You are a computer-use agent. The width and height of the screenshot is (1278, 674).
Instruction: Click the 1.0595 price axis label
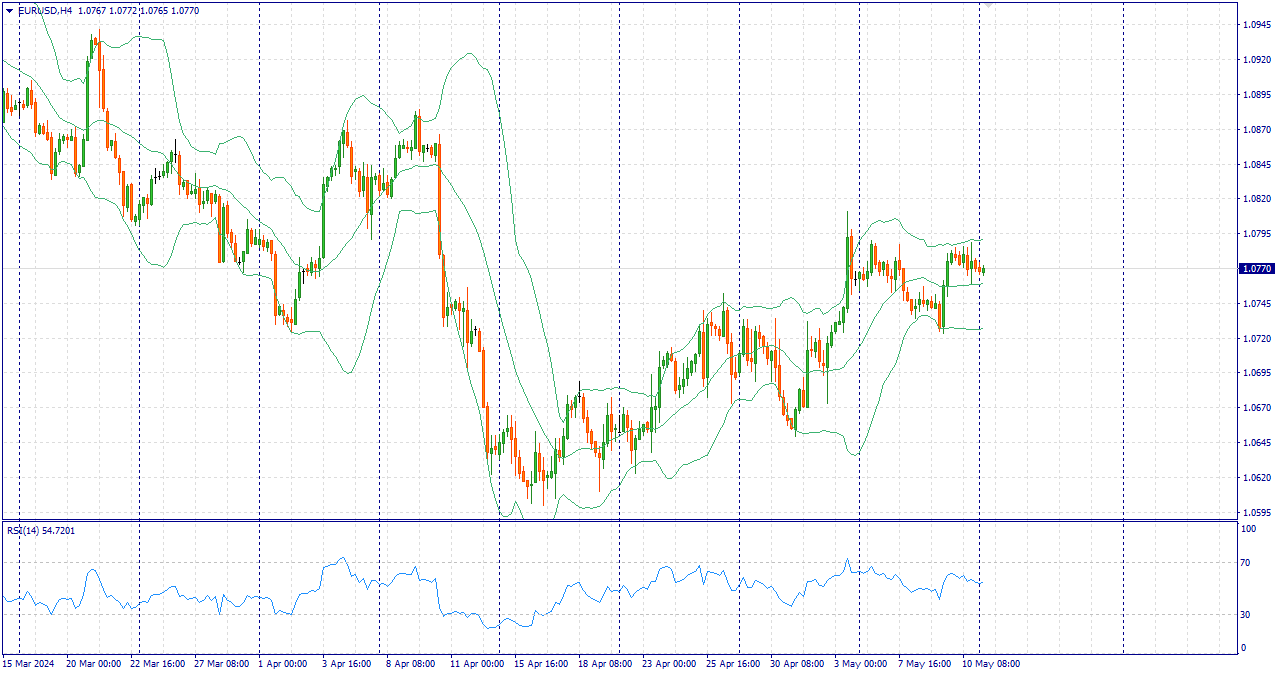coord(1256,513)
